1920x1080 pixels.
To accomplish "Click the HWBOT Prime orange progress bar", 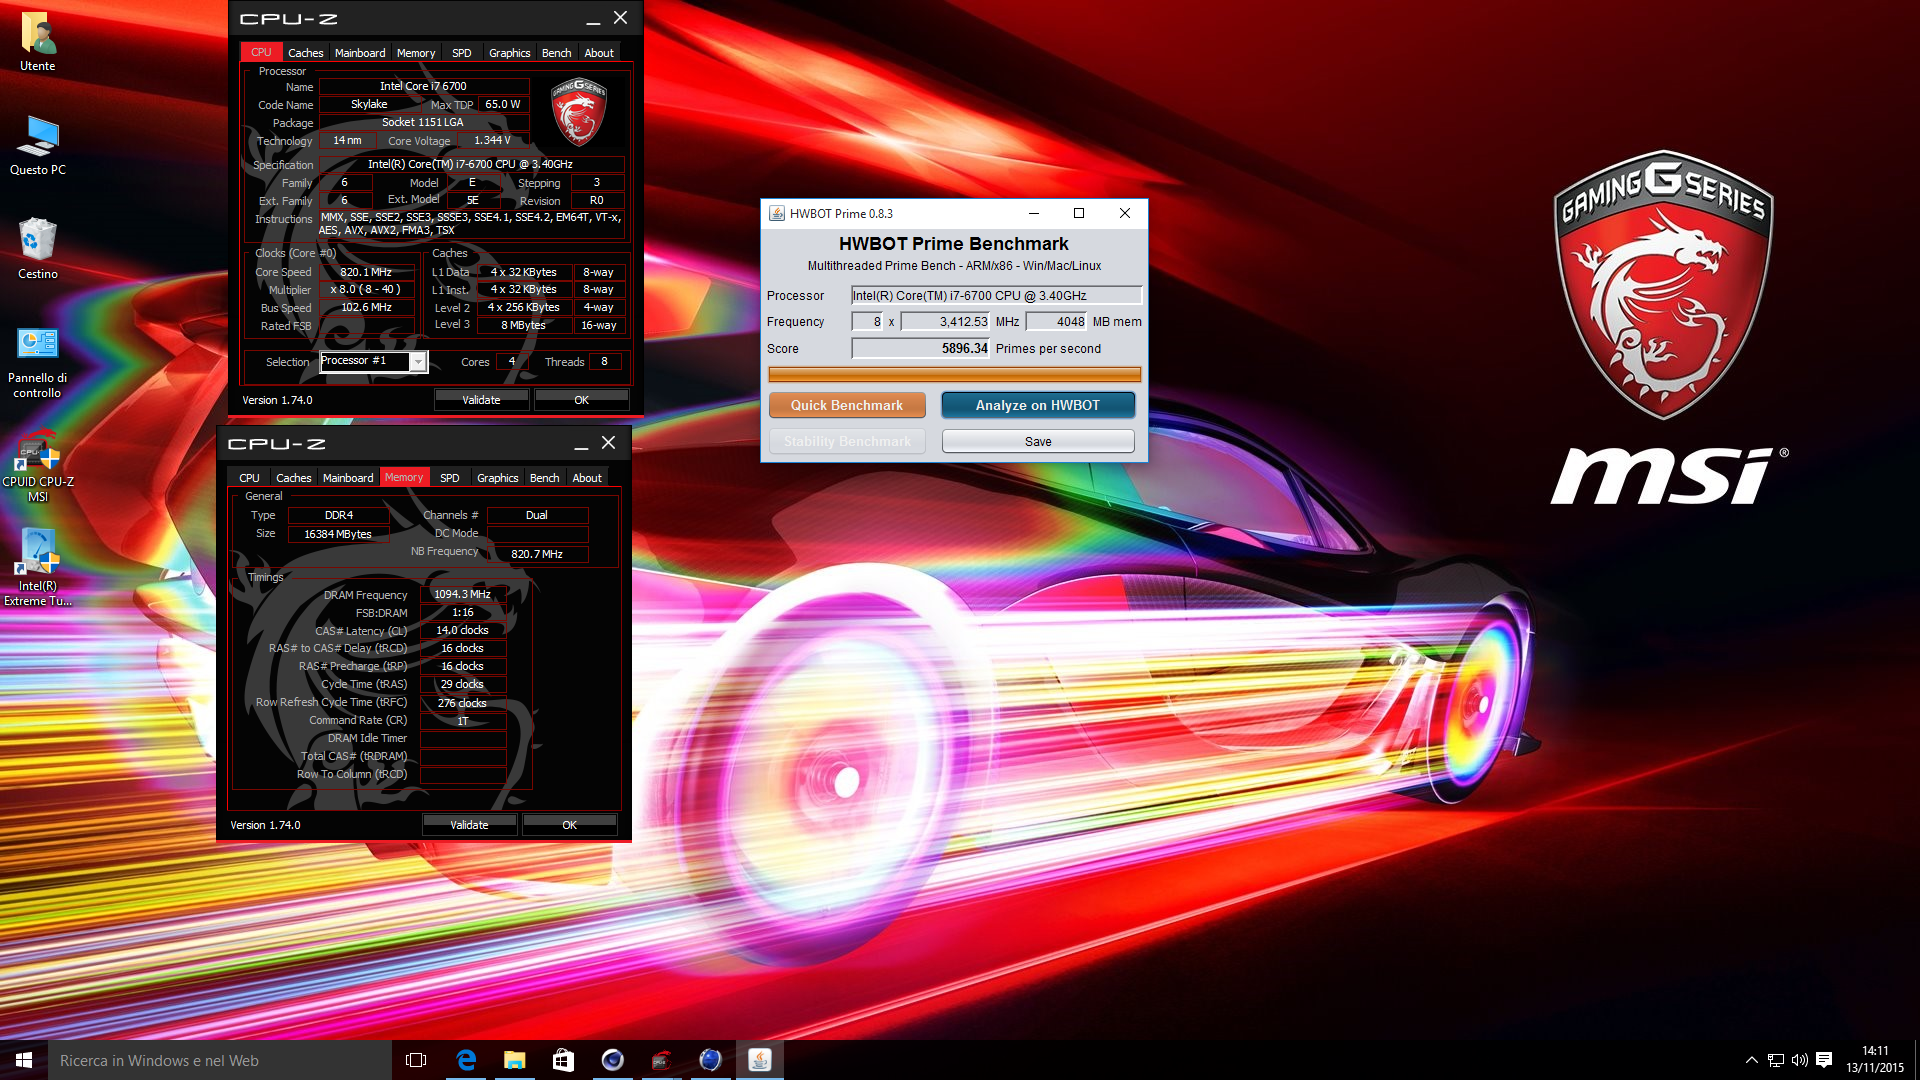I will pyautogui.click(x=954, y=374).
